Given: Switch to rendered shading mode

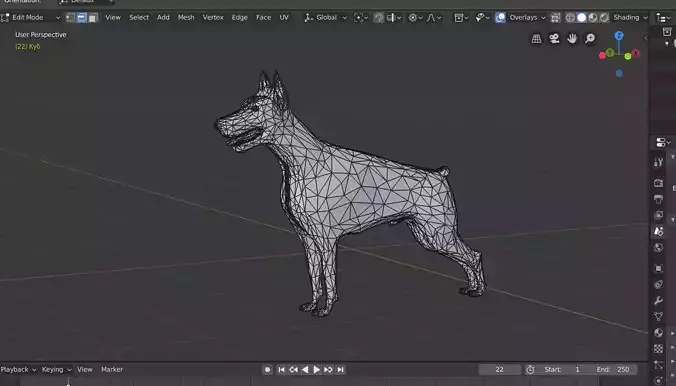Looking at the screenshot, I should (604, 18).
